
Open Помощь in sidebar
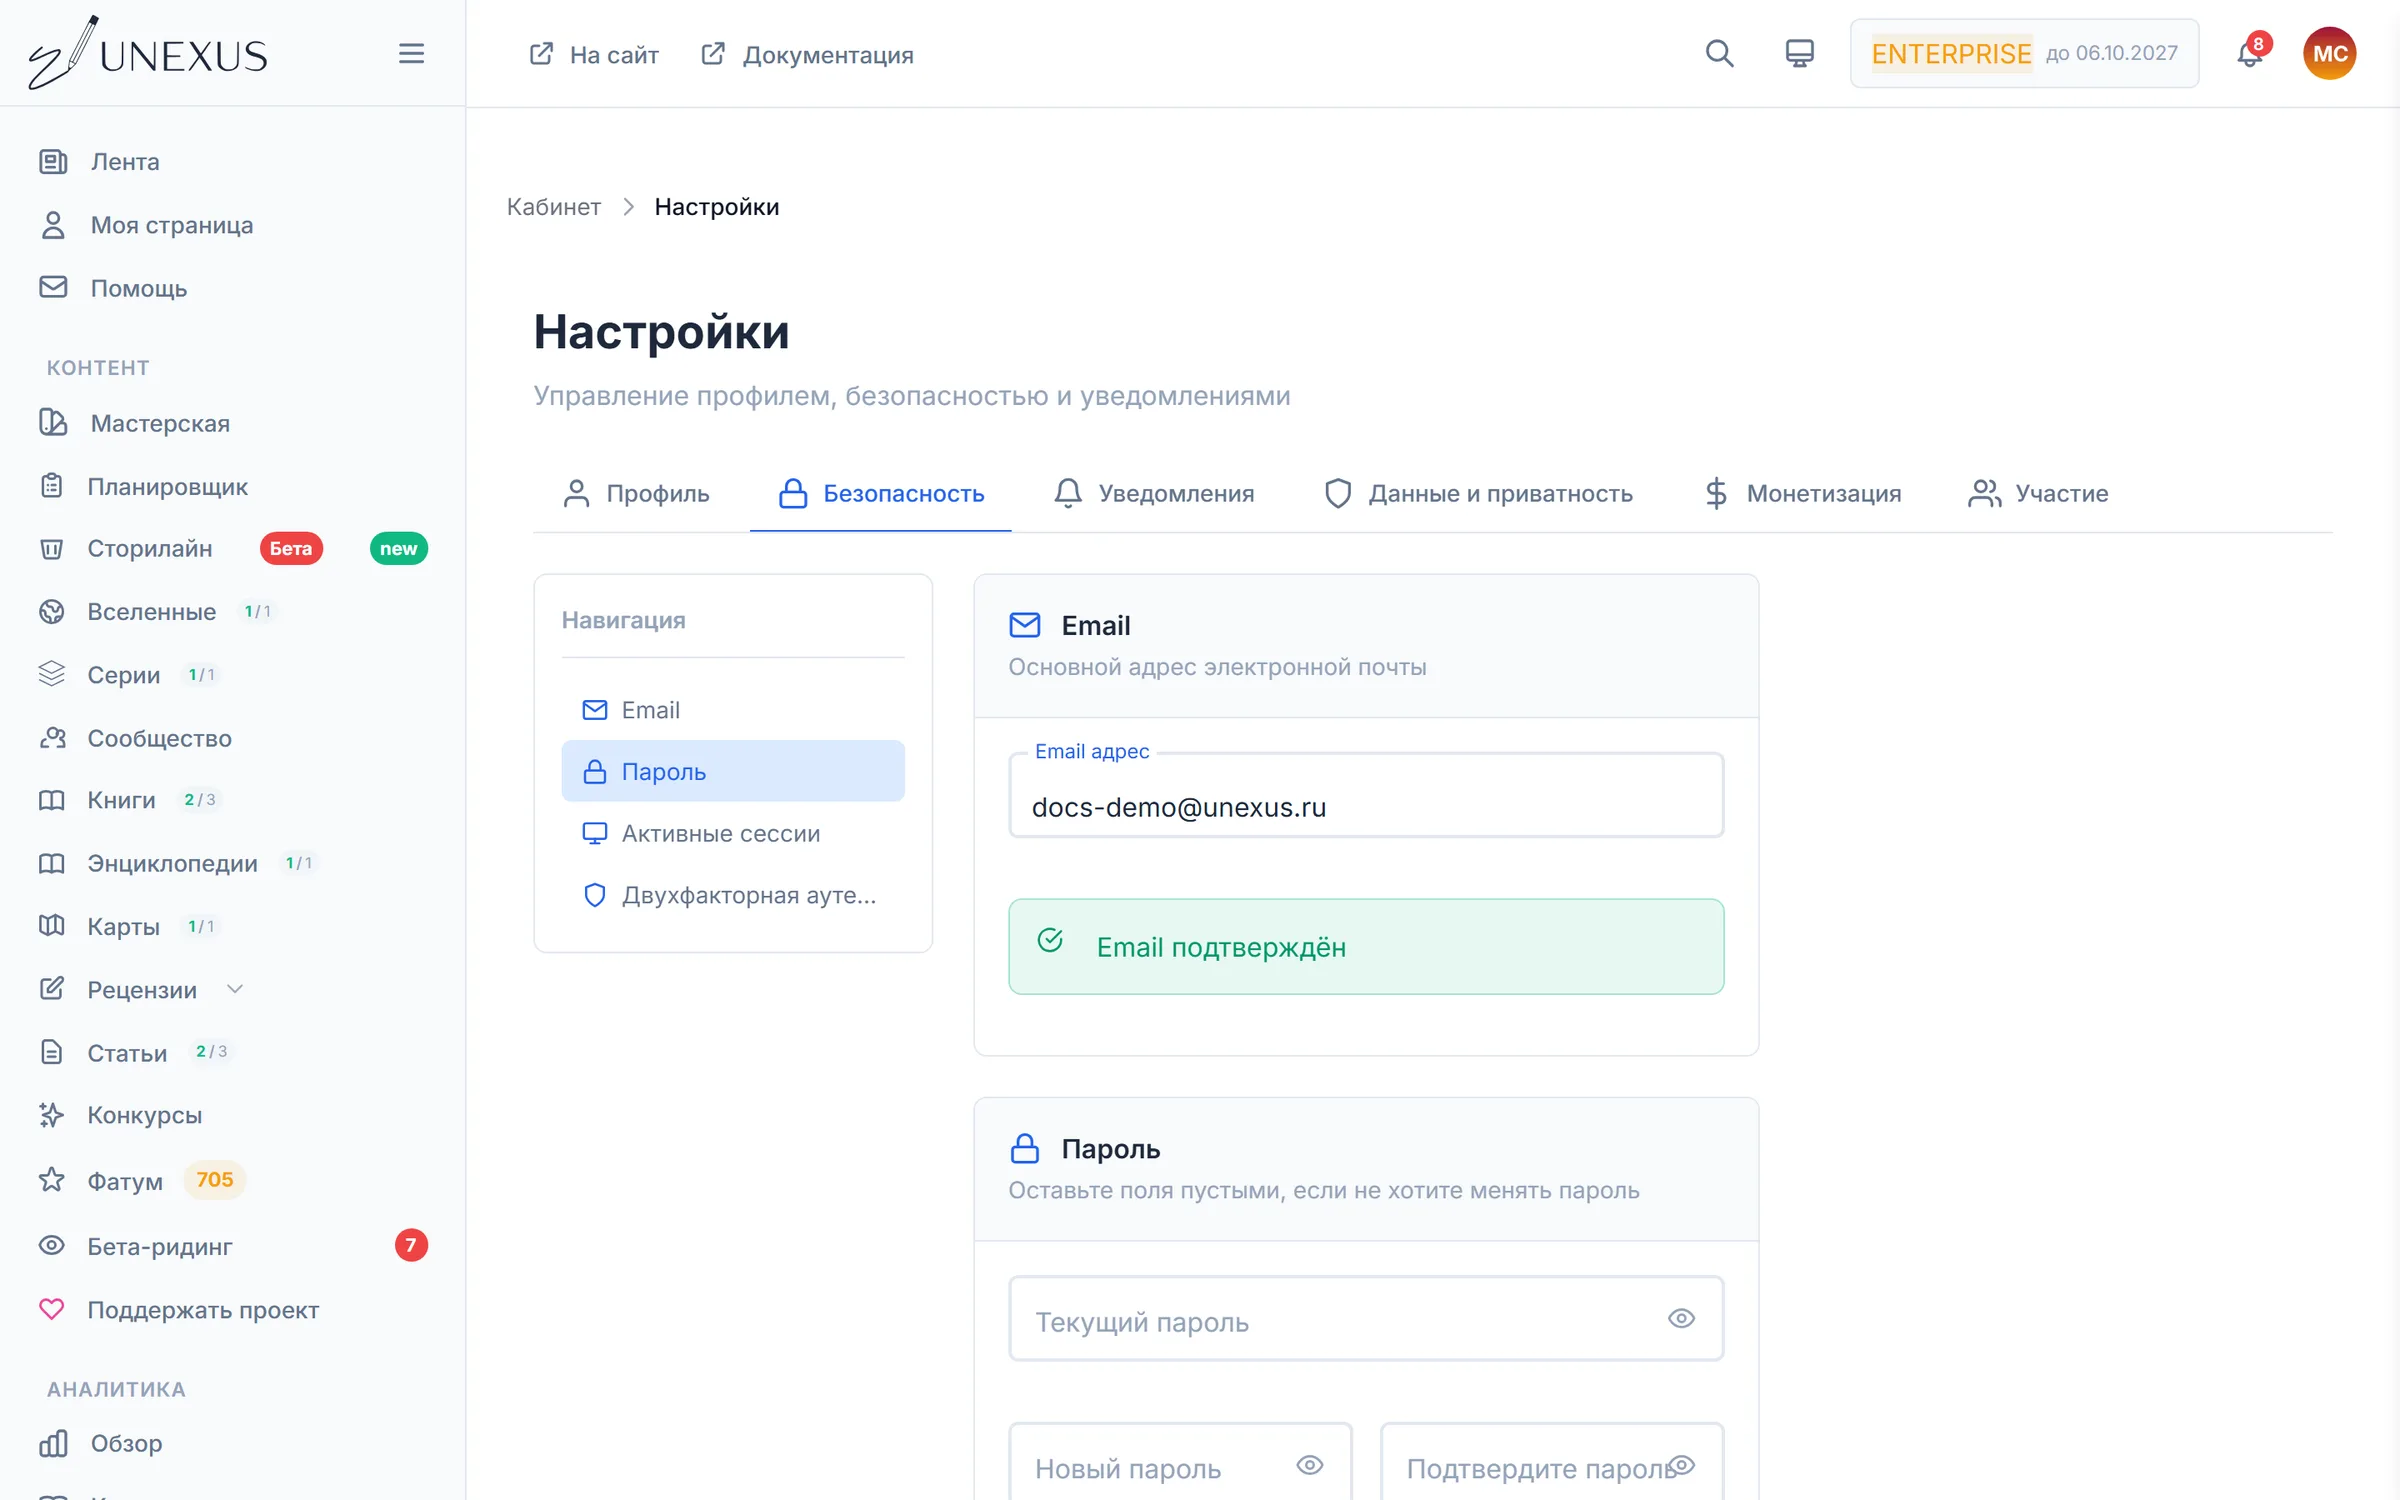point(139,288)
